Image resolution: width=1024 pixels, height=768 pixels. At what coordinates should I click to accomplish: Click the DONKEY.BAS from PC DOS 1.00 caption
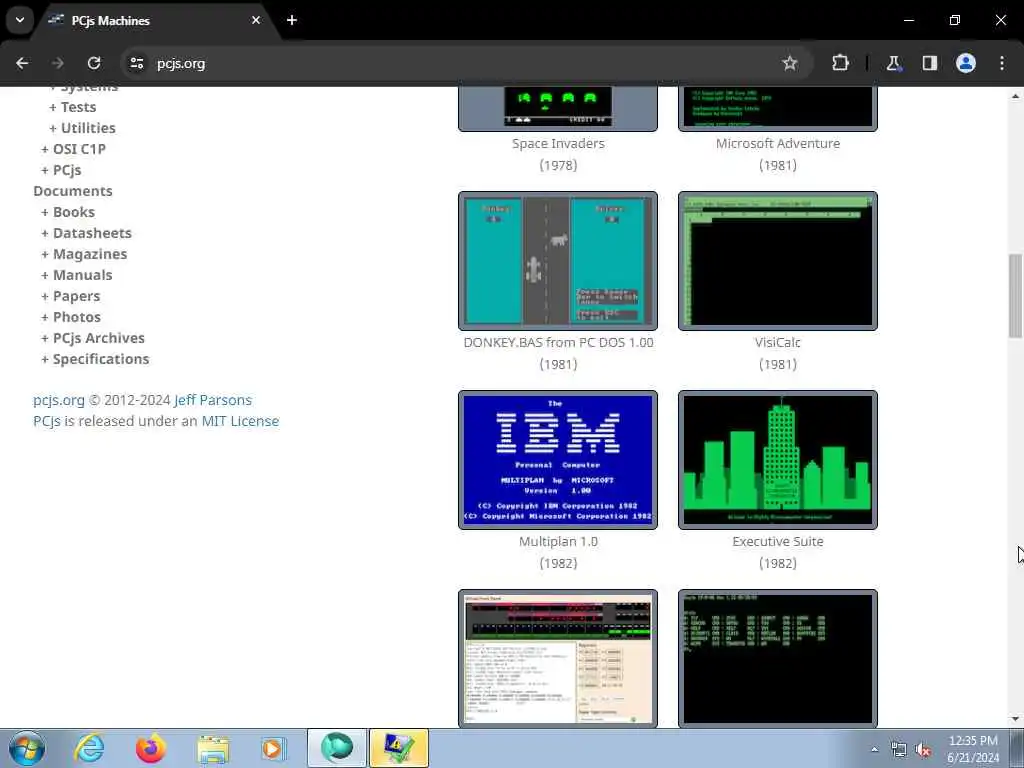point(558,342)
